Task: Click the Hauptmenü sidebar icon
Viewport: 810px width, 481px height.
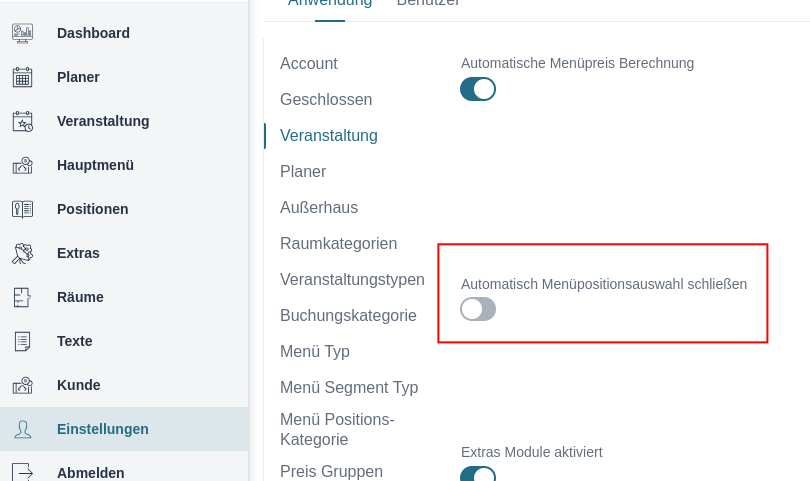Action: click(22, 165)
